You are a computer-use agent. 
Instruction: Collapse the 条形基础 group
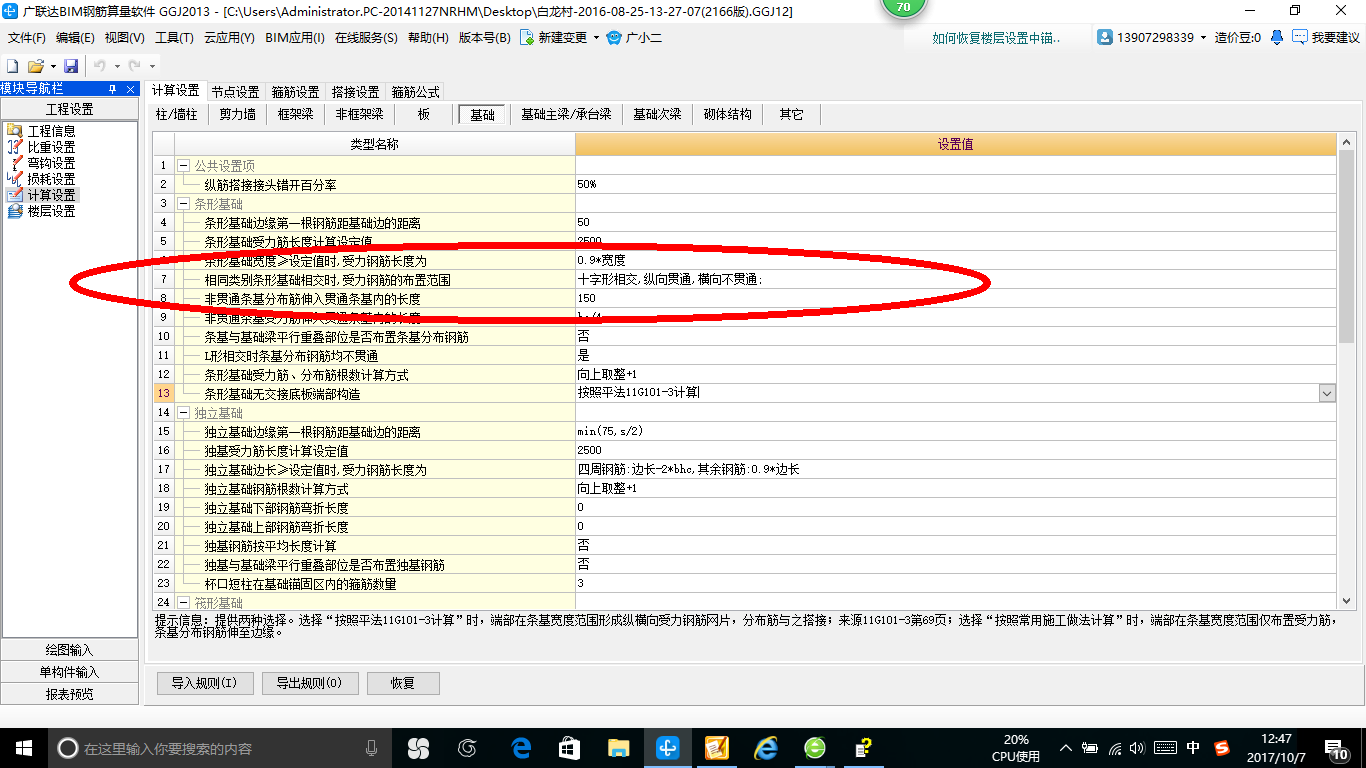[183, 204]
